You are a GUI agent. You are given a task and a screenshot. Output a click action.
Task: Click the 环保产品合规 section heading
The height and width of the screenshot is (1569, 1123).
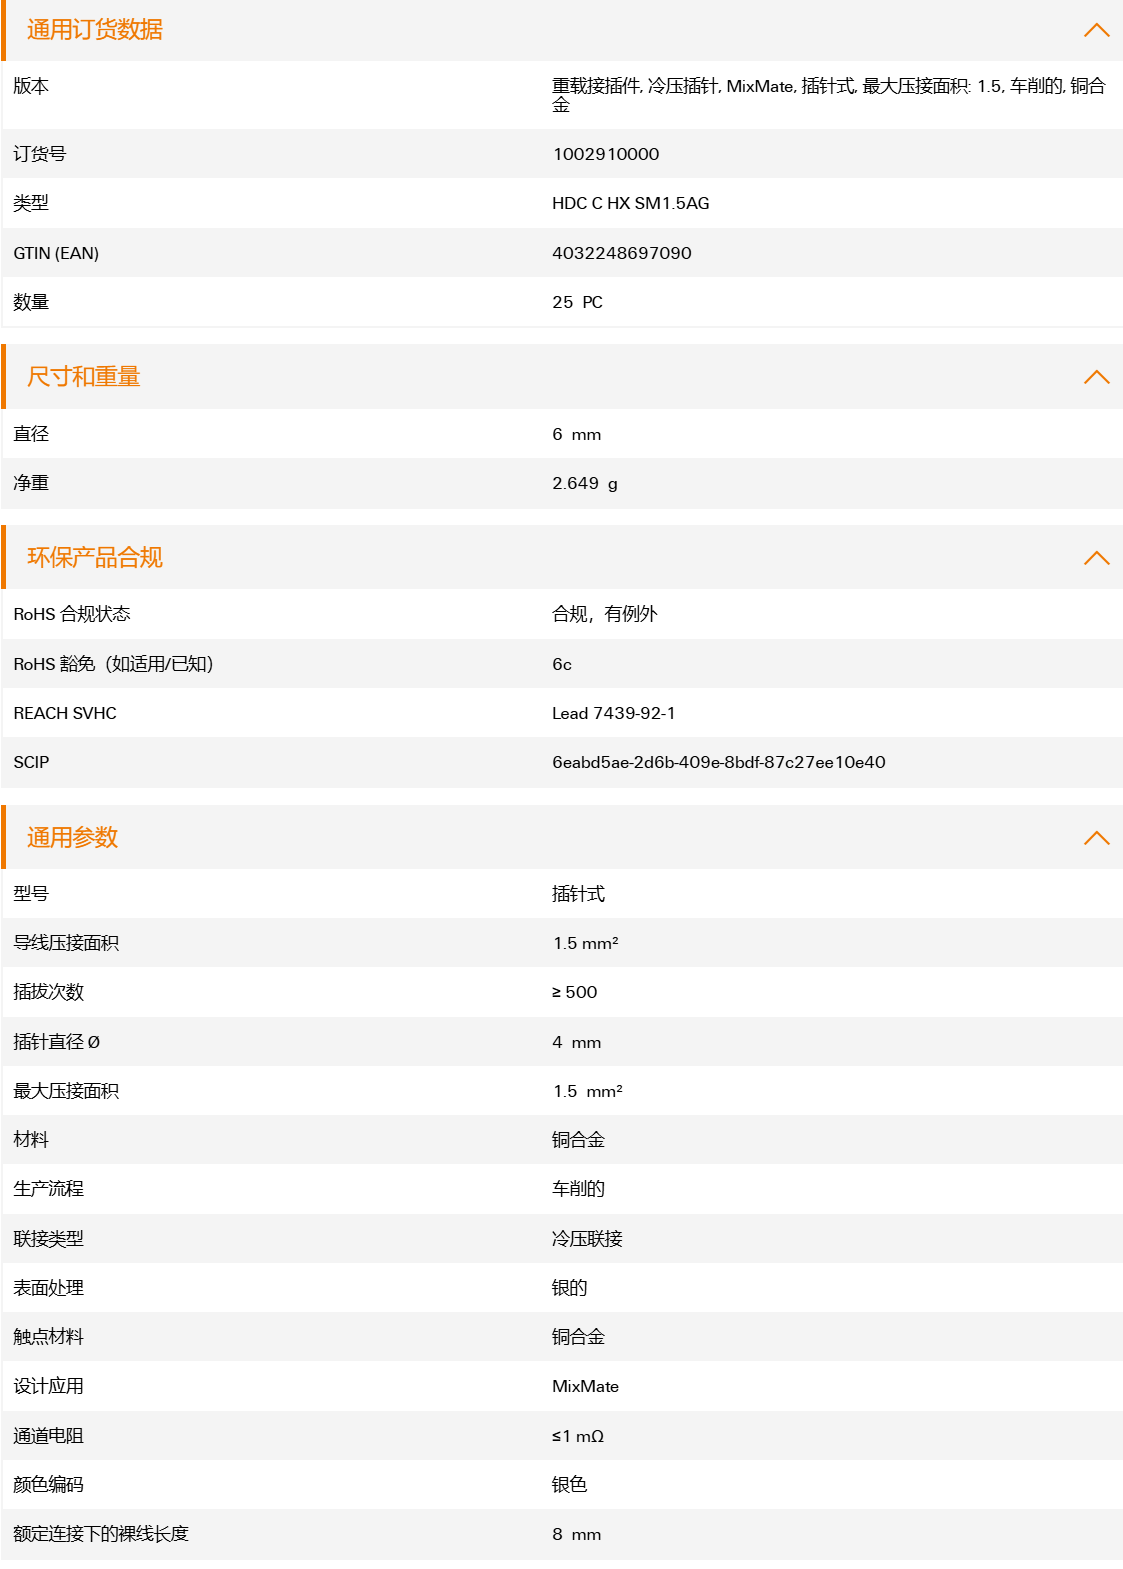95,558
